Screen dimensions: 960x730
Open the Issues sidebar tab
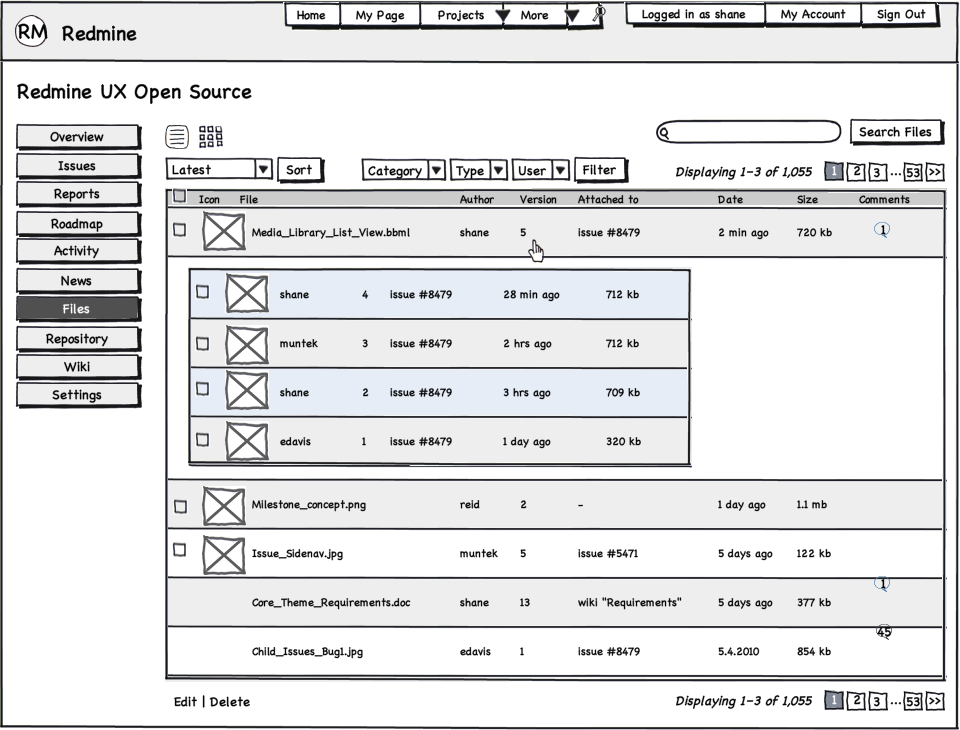(x=77, y=165)
